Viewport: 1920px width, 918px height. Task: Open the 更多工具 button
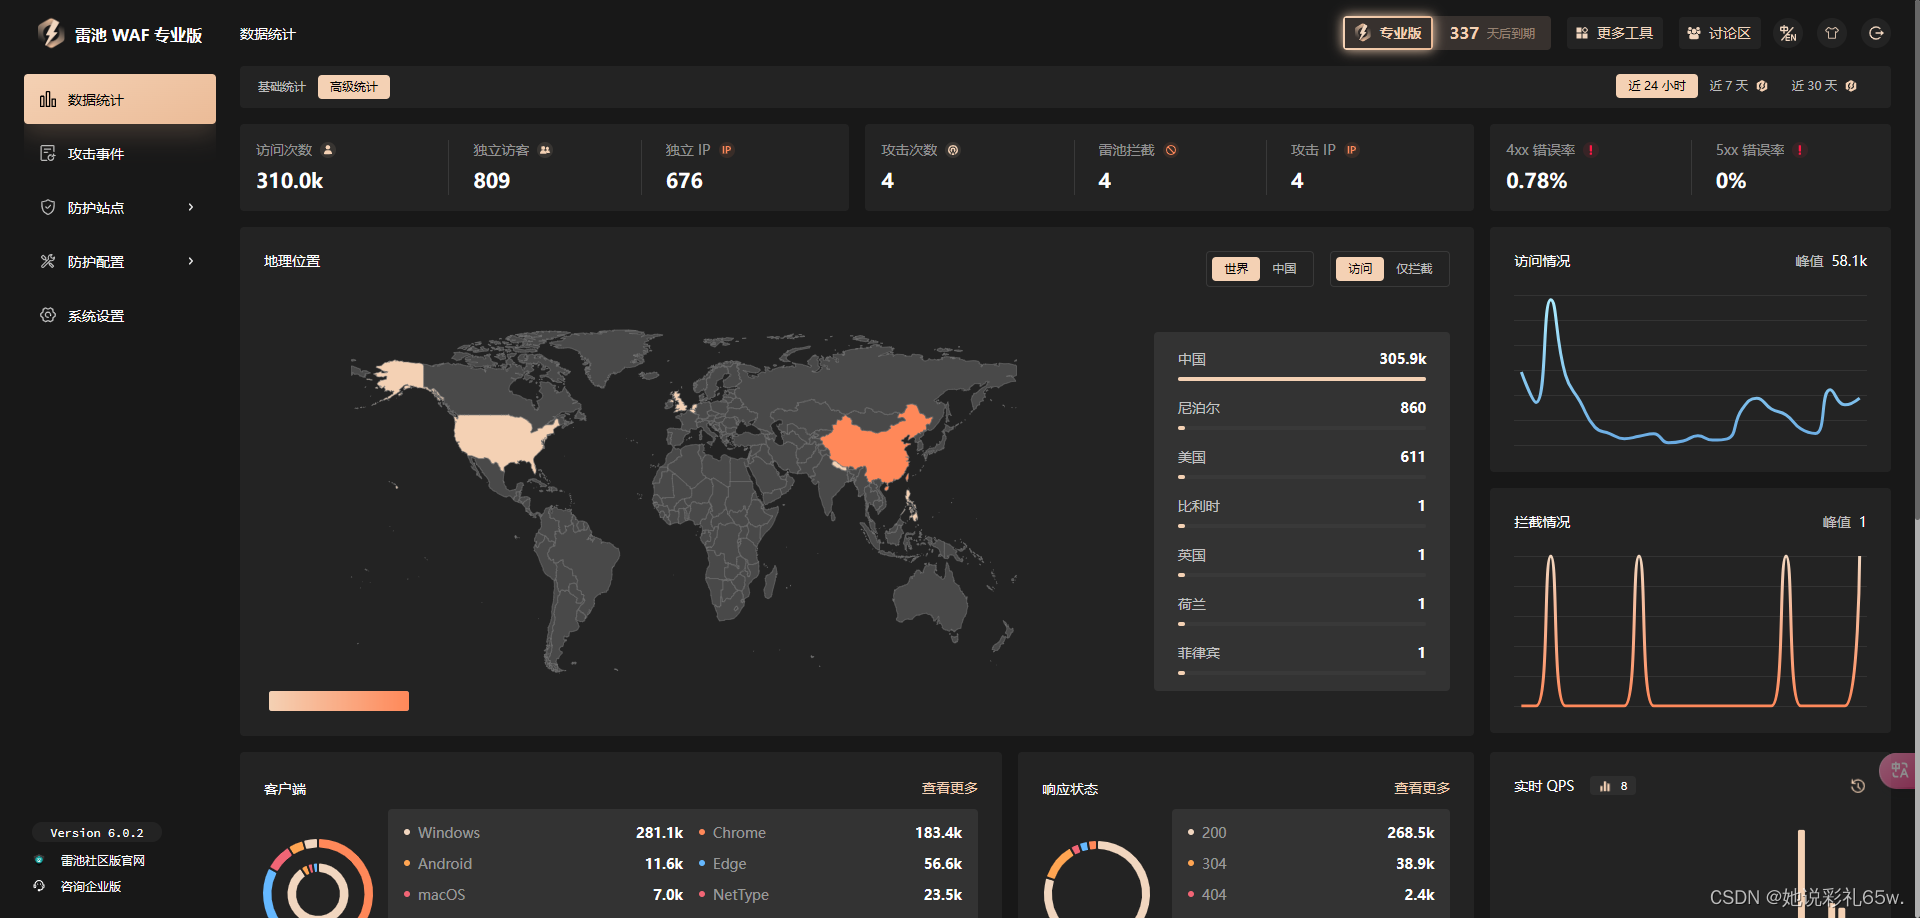1614,33
